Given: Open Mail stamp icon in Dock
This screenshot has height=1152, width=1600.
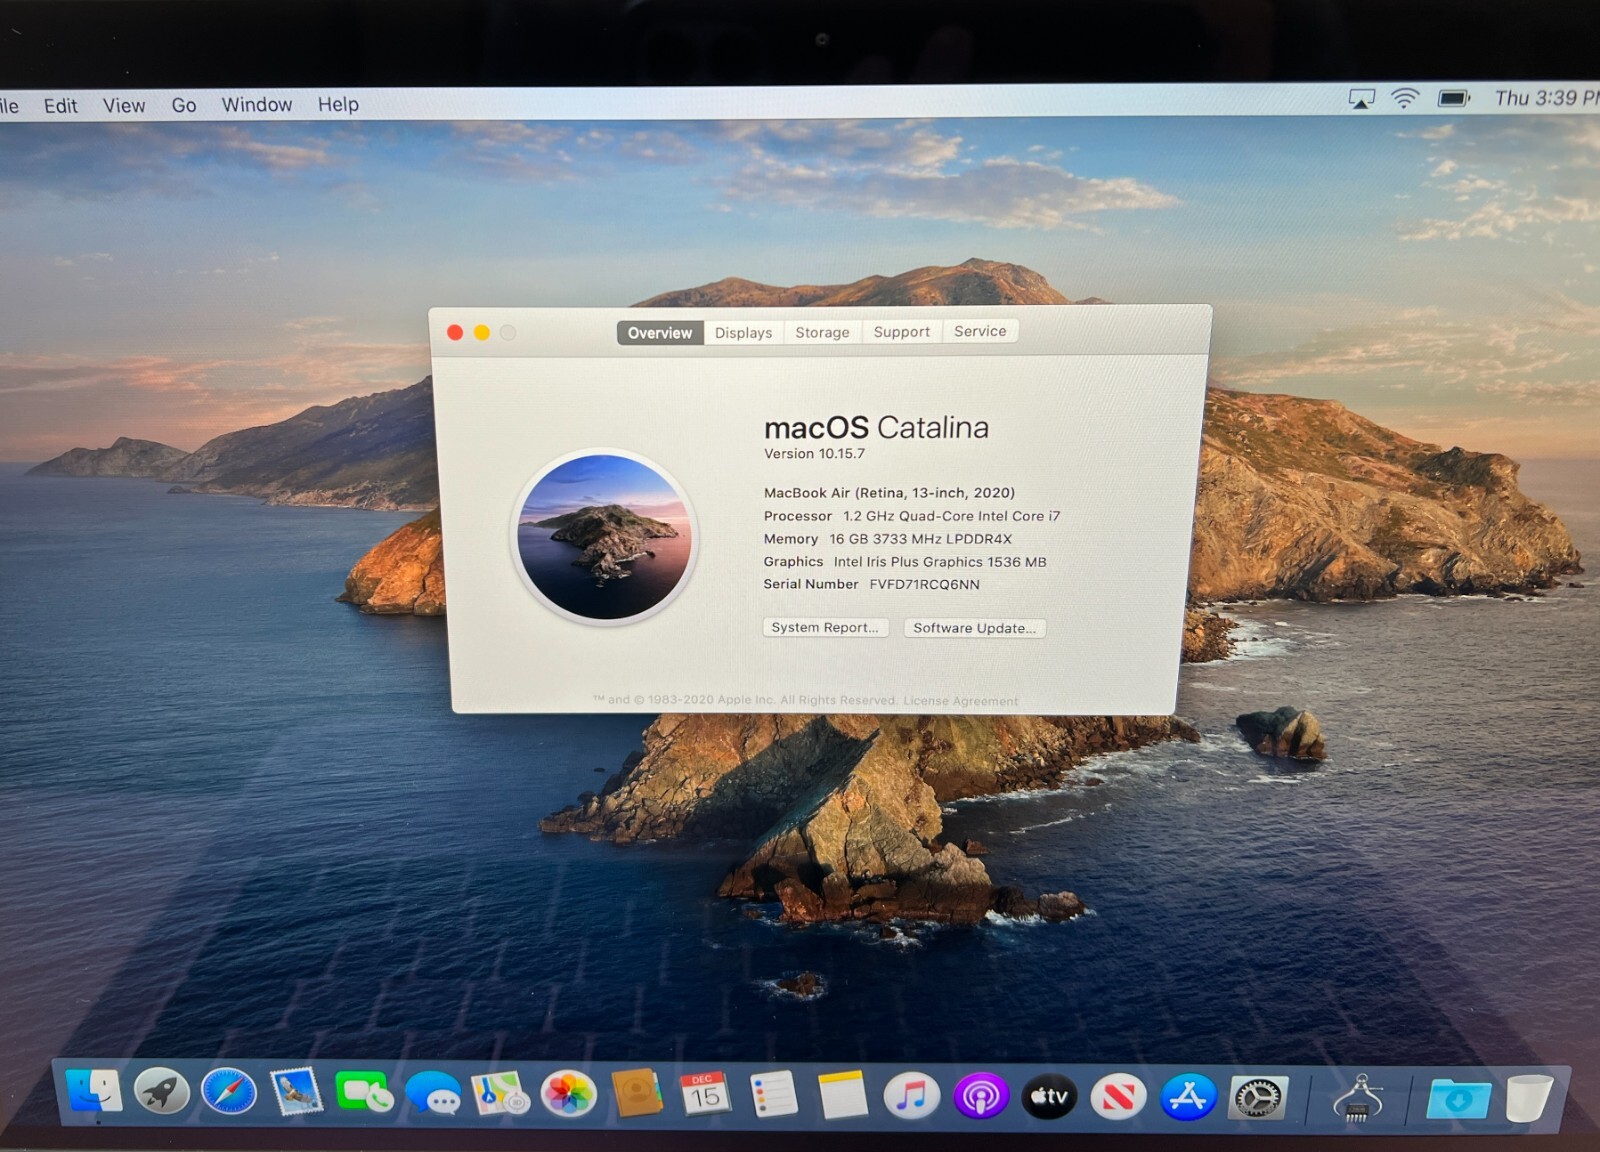Looking at the screenshot, I should coord(297,1093).
